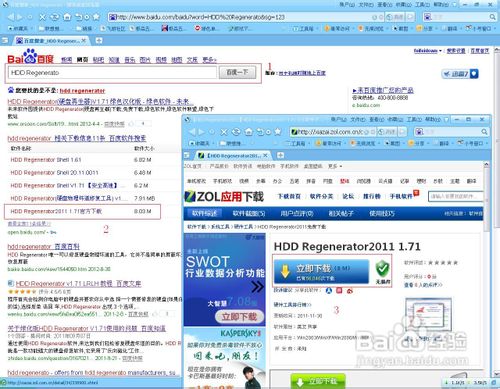Screen dimensions: 500x389
Task: Click software screenshot thumbnail on ZOL page
Action: (428, 315)
